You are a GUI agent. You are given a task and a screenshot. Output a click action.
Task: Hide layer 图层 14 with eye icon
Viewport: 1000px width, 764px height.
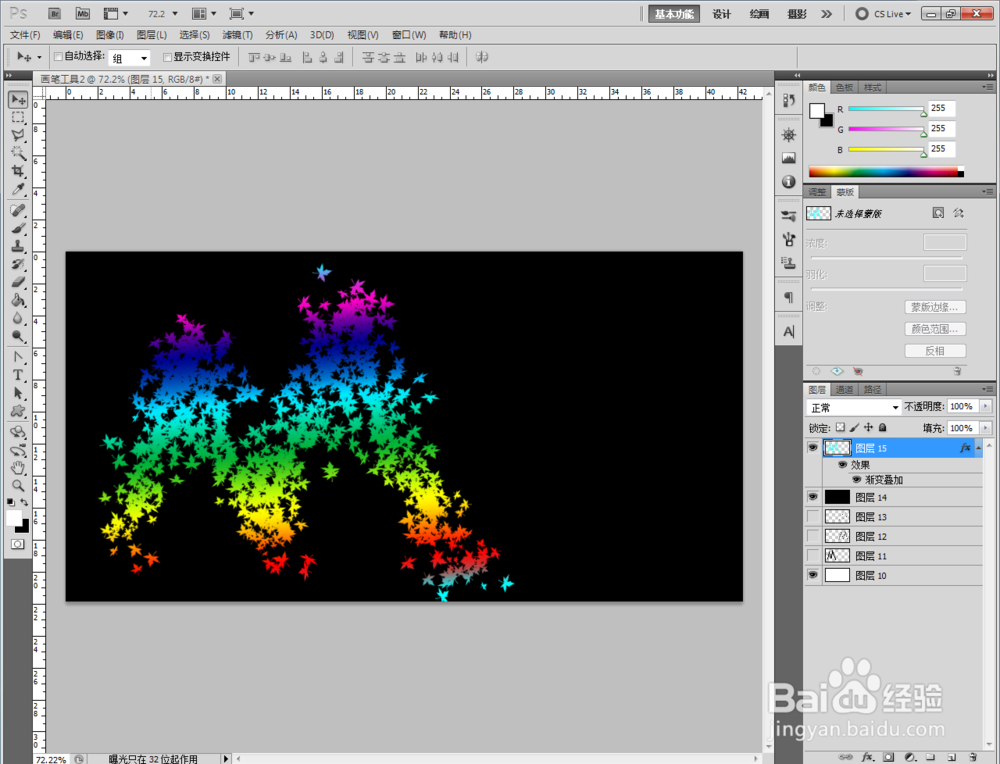click(812, 497)
